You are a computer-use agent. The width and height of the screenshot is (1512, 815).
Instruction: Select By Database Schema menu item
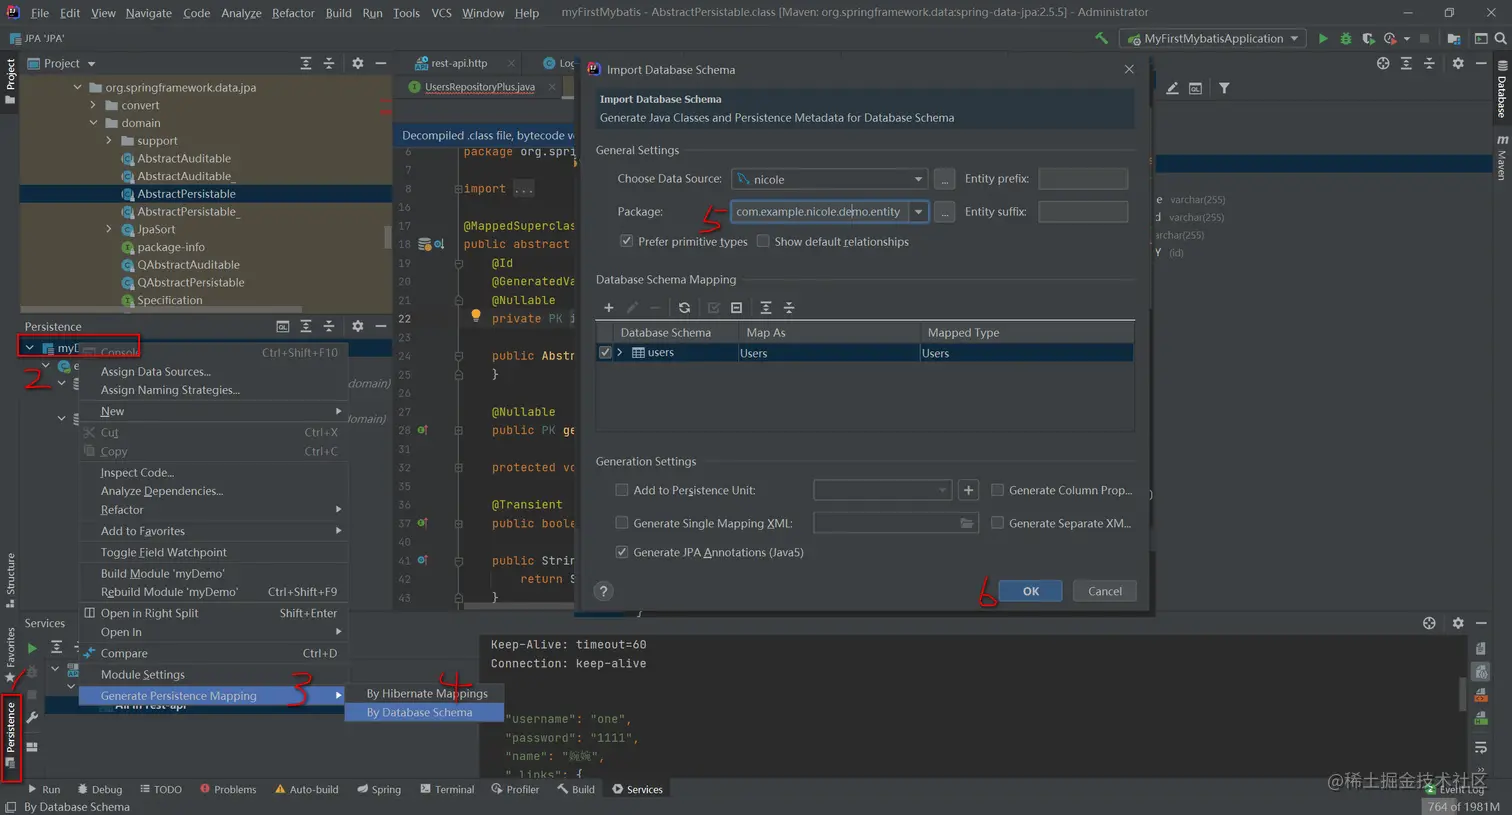419,712
